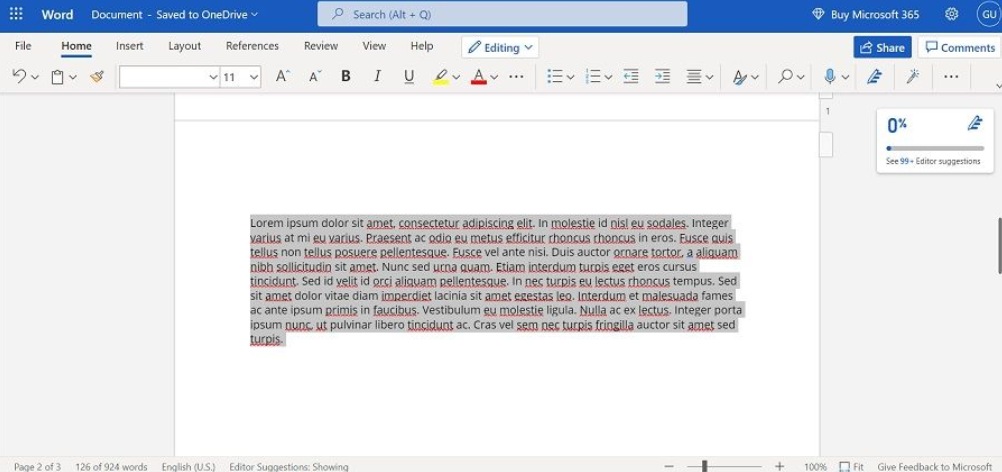Image resolution: width=1002 pixels, height=472 pixels.
Task: Switch to the View tab
Action: [x=374, y=46]
